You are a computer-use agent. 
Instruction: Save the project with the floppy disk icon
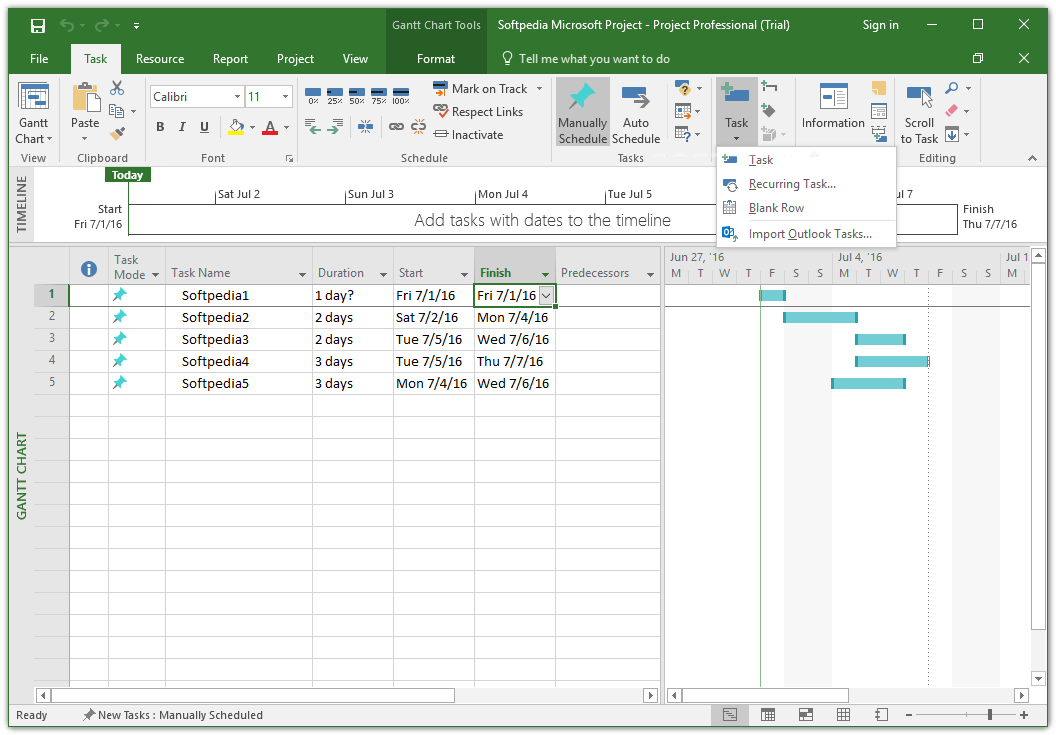click(38, 26)
